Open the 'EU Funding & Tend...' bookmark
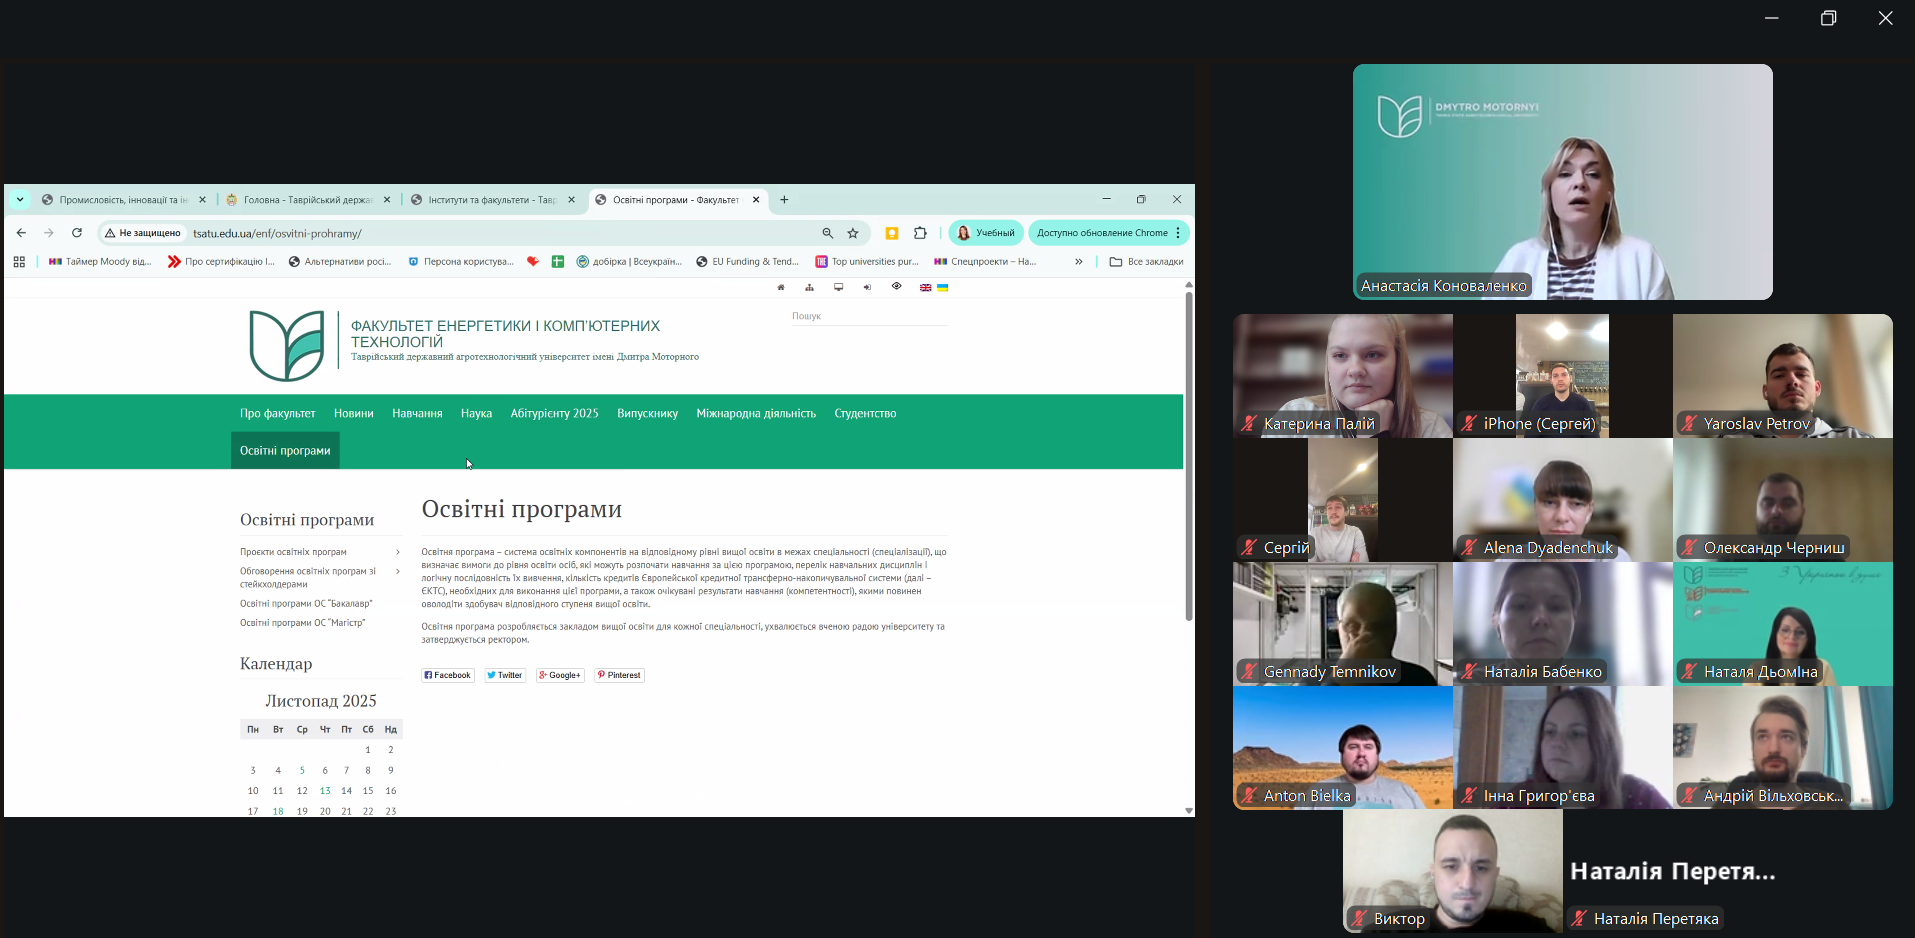The height and width of the screenshot is (938, 1915). pyautogui.click(x=748, y=262)
